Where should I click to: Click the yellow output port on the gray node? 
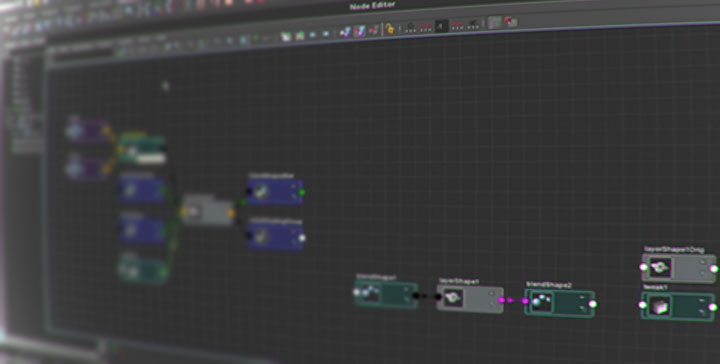point(231,213)
